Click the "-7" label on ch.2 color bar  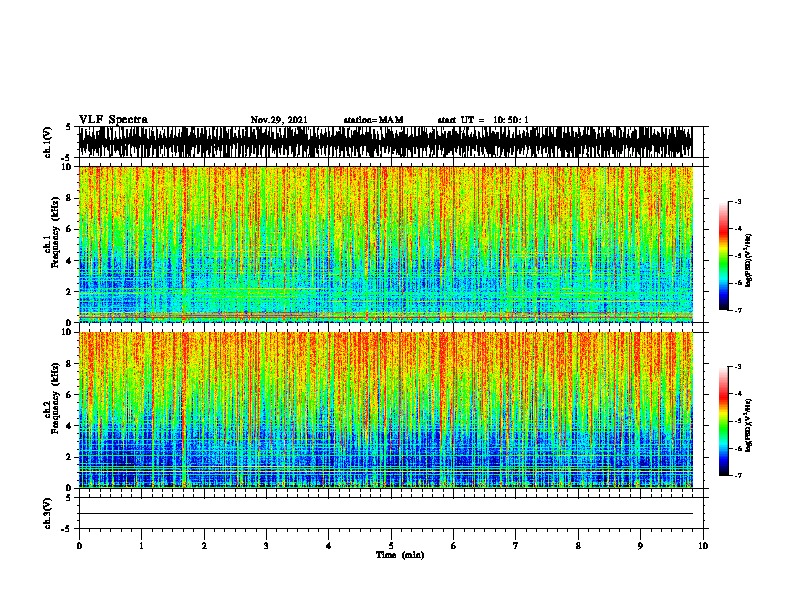737,475
